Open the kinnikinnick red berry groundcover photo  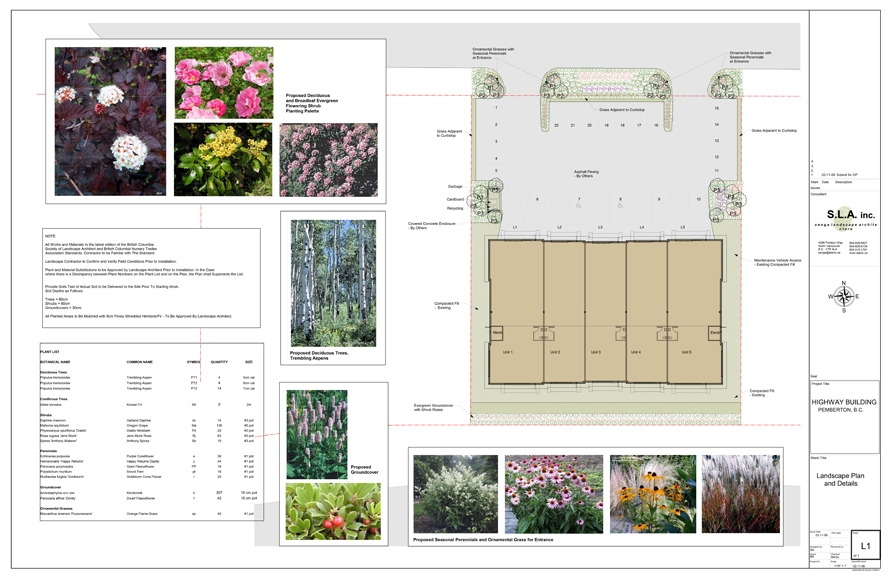[x=316, y=512]
